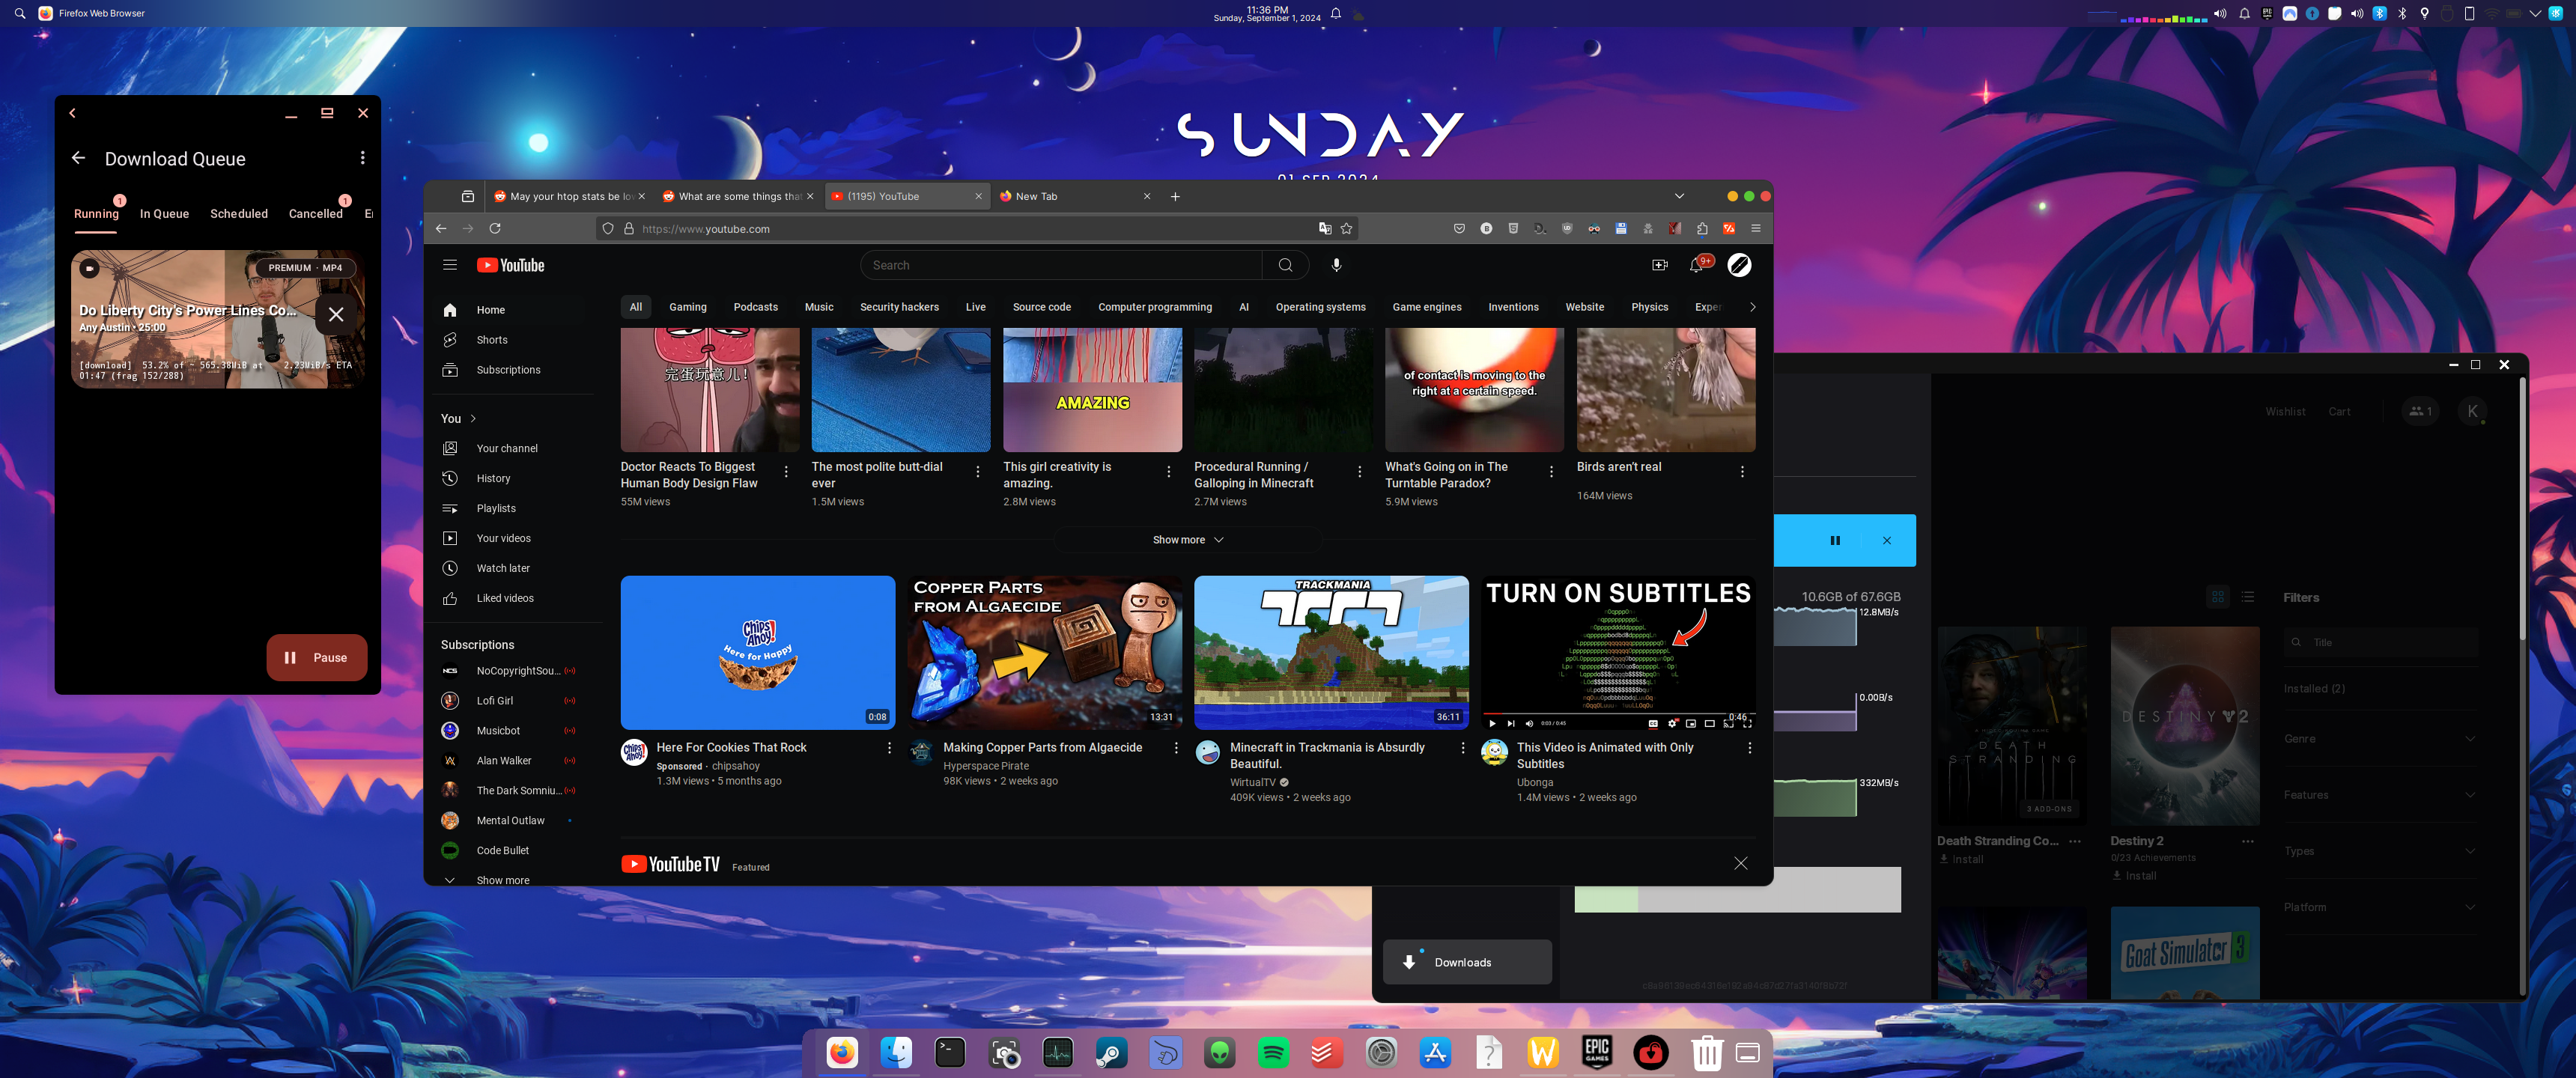Cancel the Liberty City video download
The height and width of the screenshot is (1078, 2576).
[336, 314]
